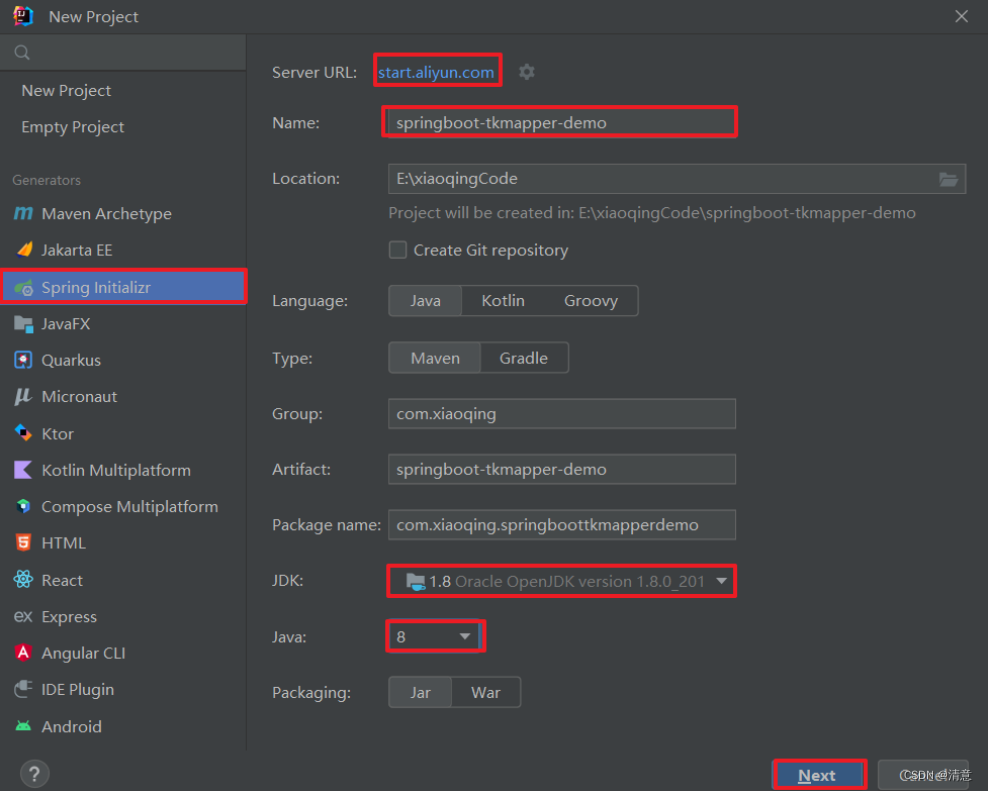The width and height of the screenshot is (988, 791).
Task: Focus the Artifact input field
Action: click(561, 469)
